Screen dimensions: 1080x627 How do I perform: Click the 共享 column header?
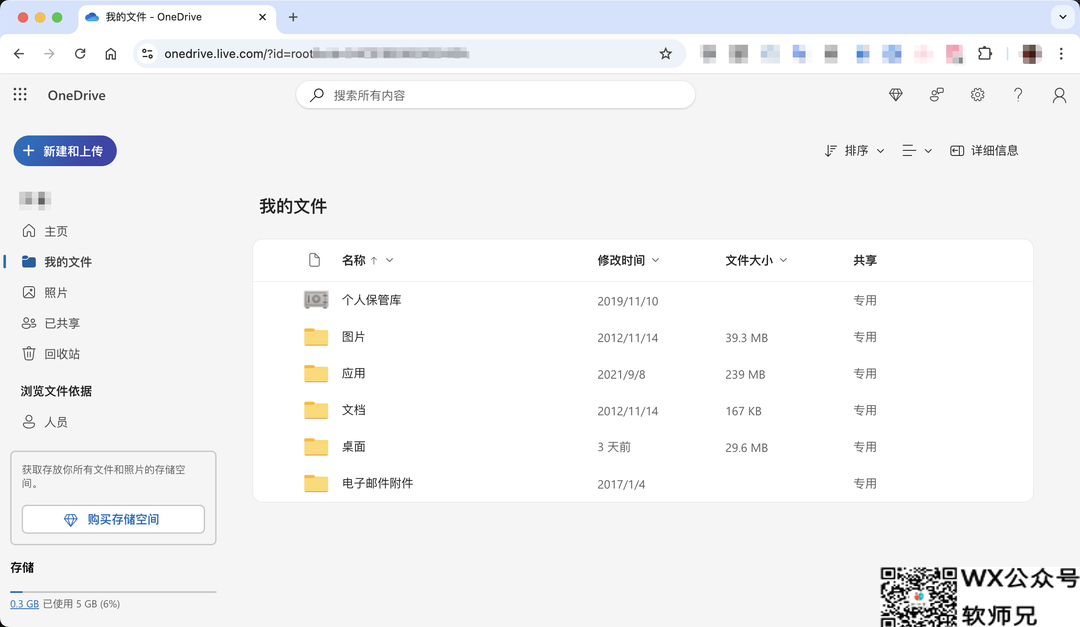865,260
